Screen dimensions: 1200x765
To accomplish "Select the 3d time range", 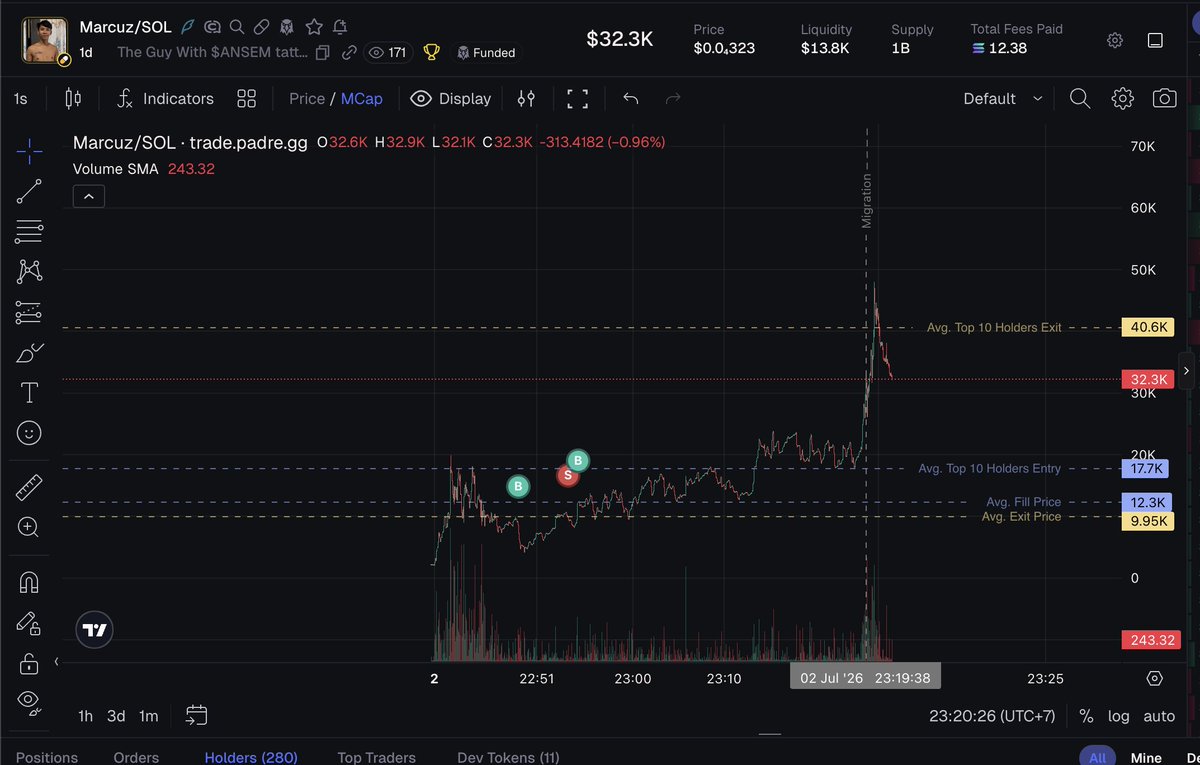I will coord(116,715).
